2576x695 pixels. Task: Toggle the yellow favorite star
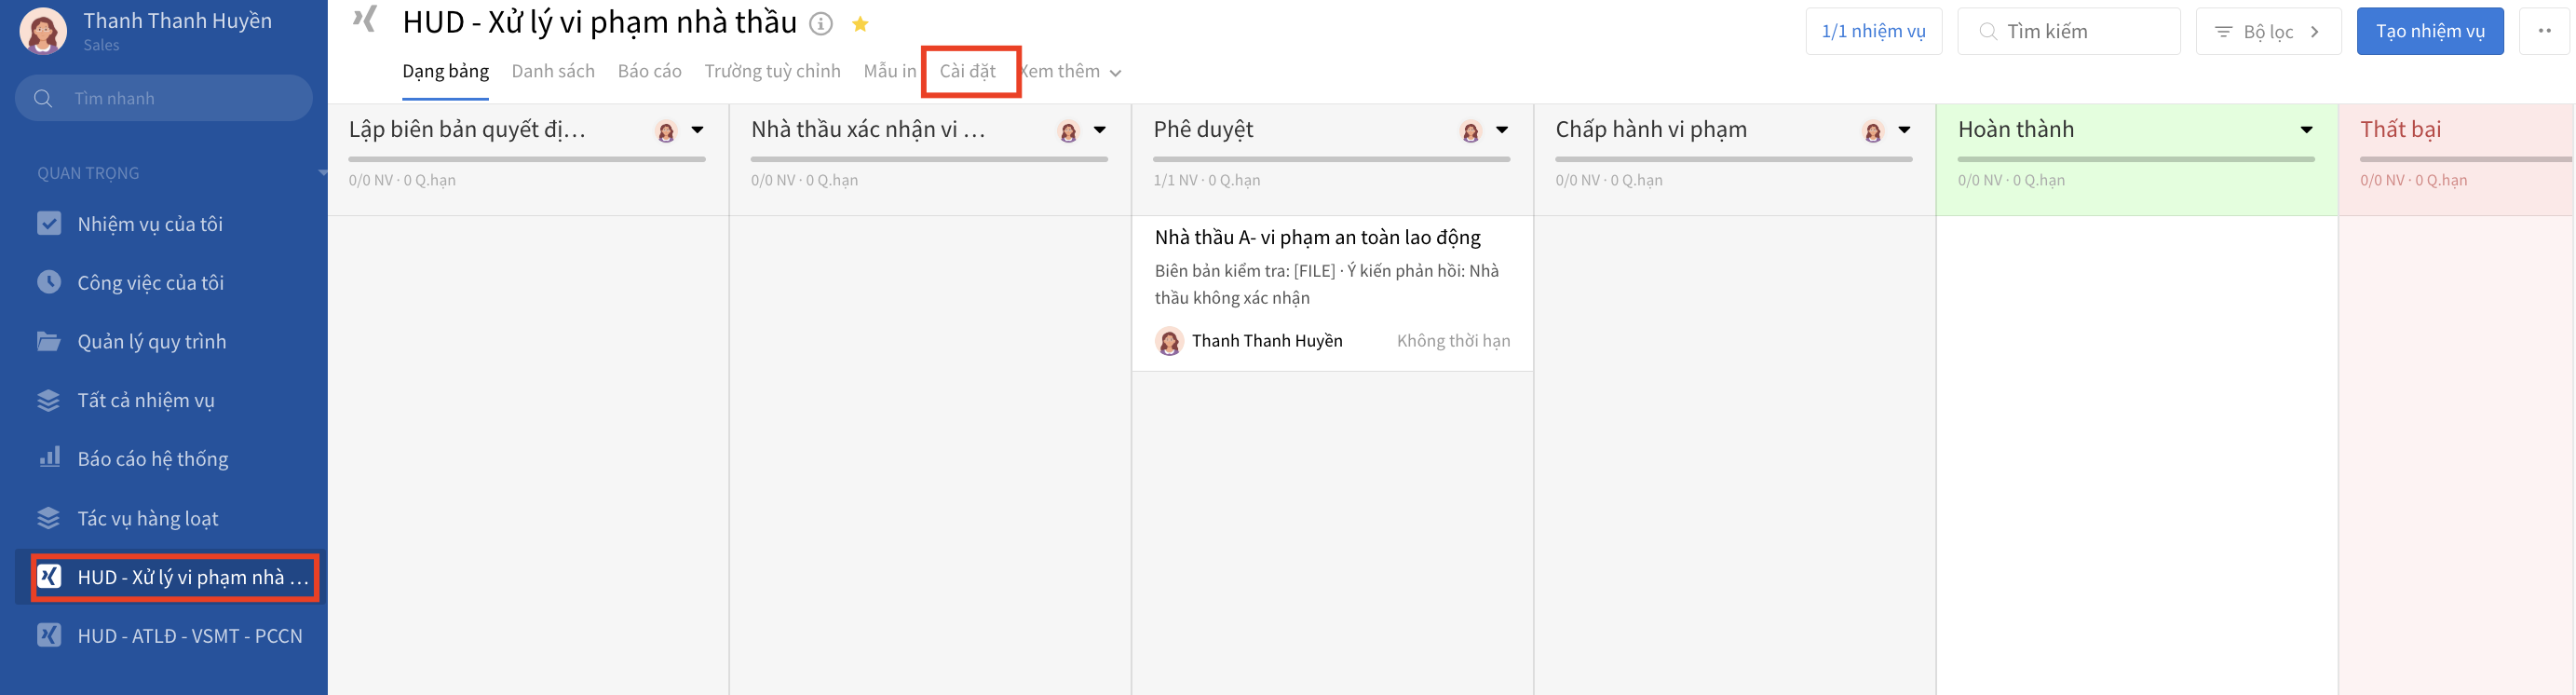click(860, 24)
